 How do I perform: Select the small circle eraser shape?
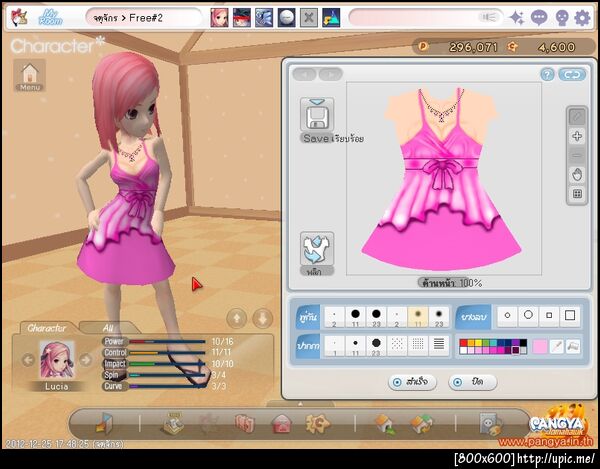(x=507, y=316)
